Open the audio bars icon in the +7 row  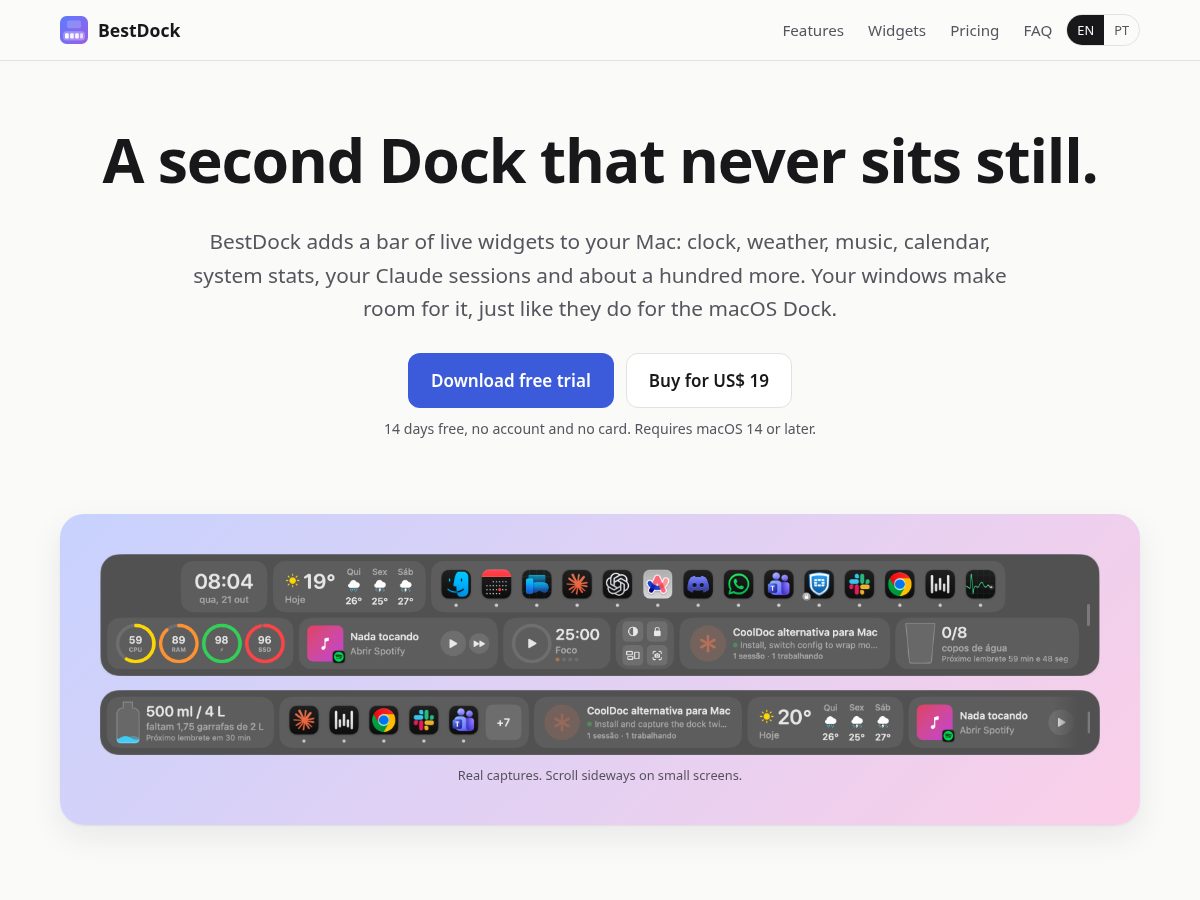[344, 720]
